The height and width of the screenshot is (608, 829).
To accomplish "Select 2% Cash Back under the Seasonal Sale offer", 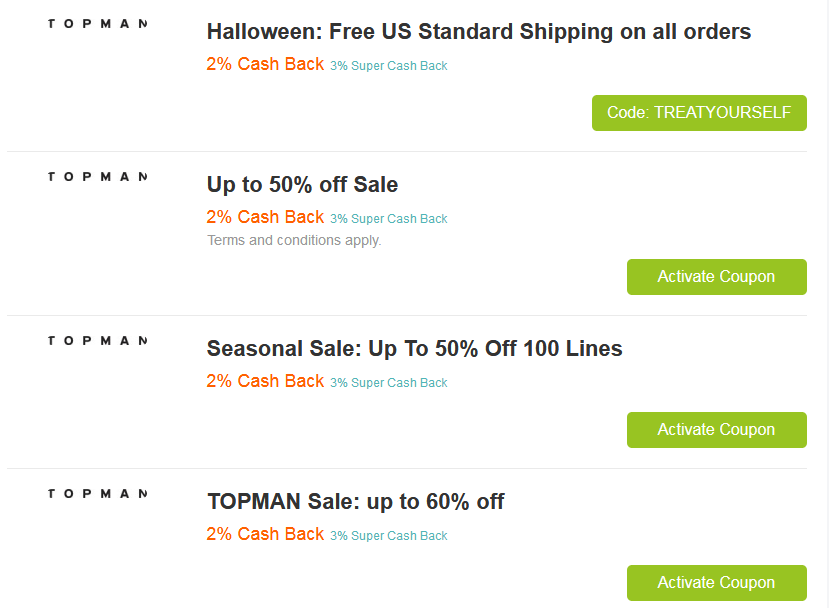I will click(265, 381).
